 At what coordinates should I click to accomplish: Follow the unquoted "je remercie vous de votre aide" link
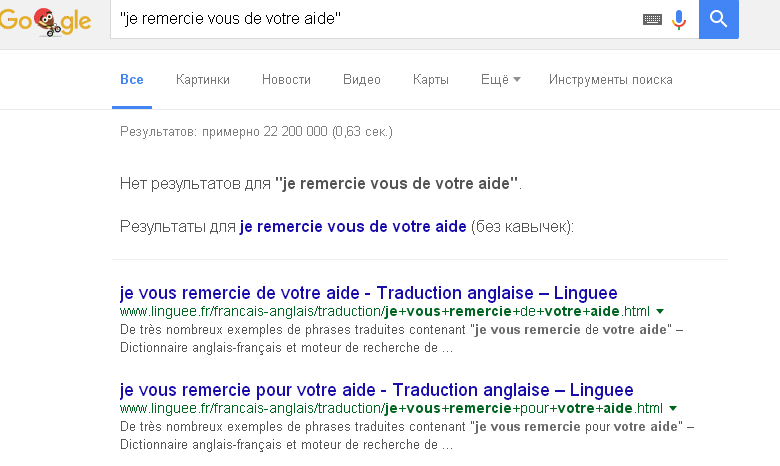(x=353, y=226)
